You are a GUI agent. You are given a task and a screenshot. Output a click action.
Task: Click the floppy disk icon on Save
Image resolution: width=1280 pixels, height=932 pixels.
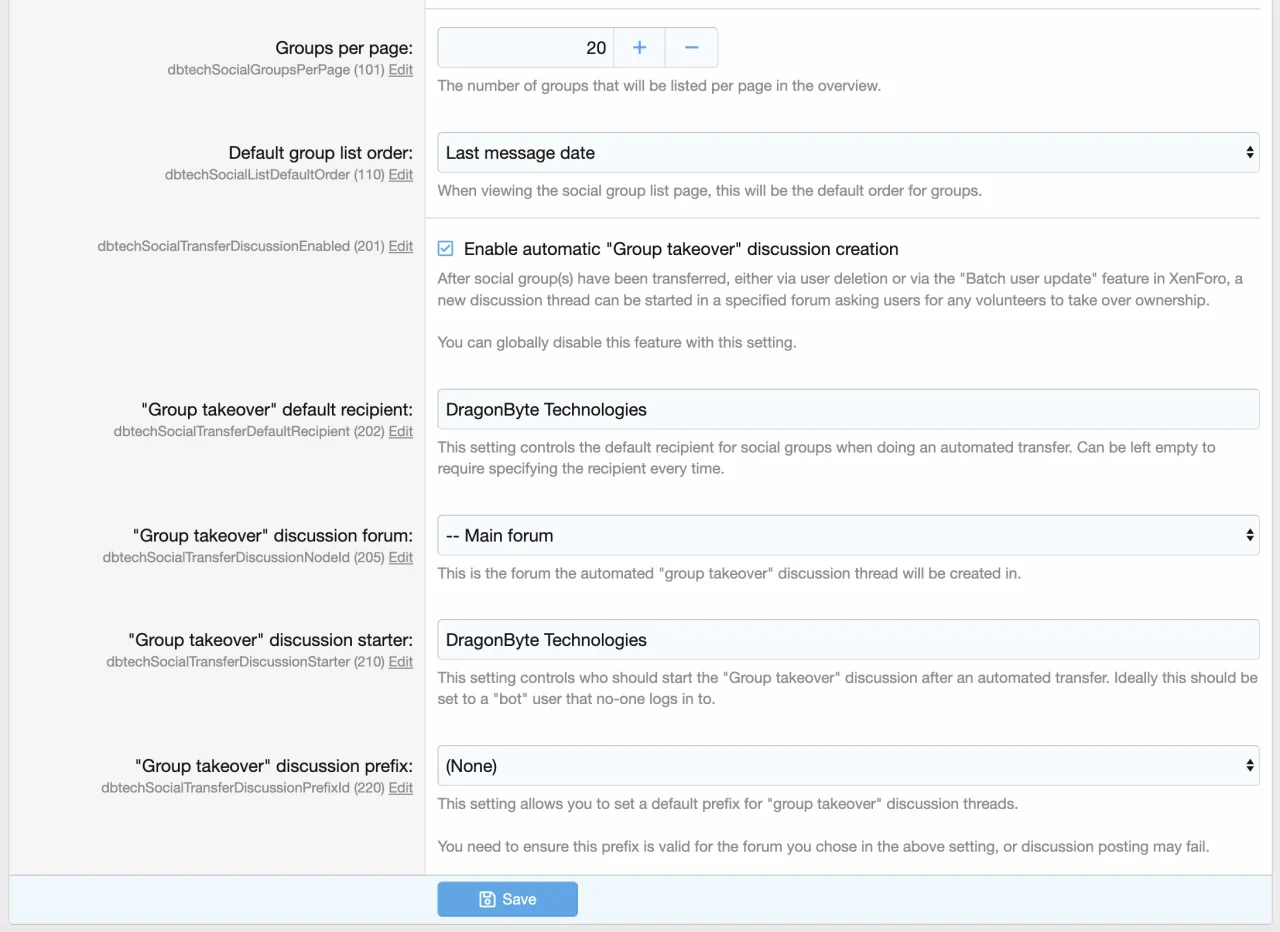point(487,899)
